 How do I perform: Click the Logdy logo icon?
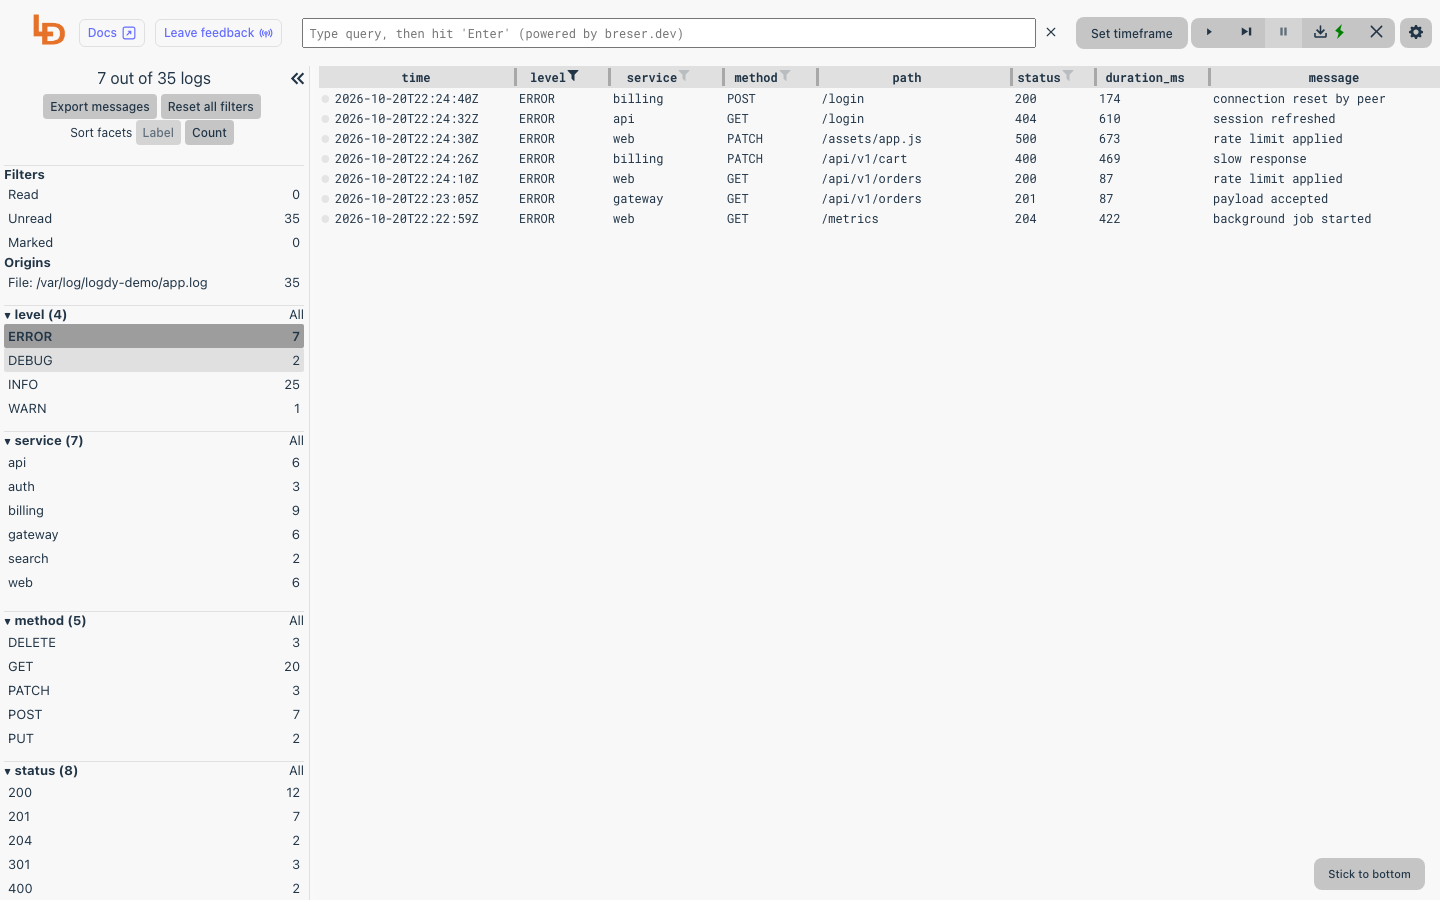click(x=49, y=31)
